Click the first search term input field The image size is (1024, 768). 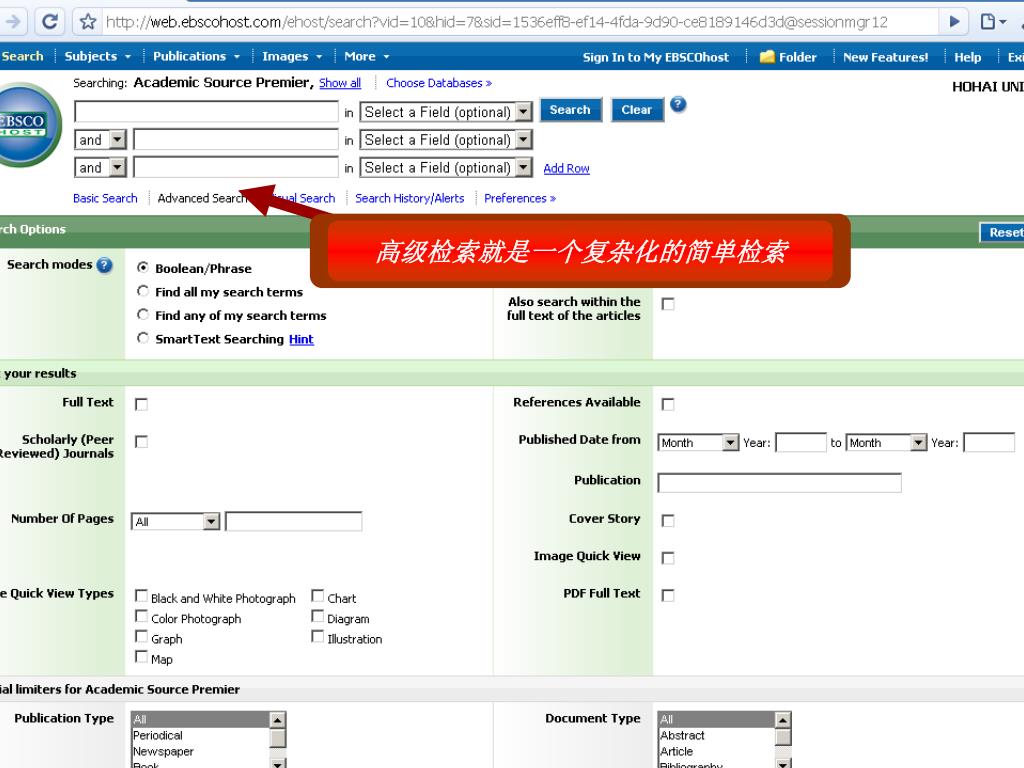click(206, 112)
